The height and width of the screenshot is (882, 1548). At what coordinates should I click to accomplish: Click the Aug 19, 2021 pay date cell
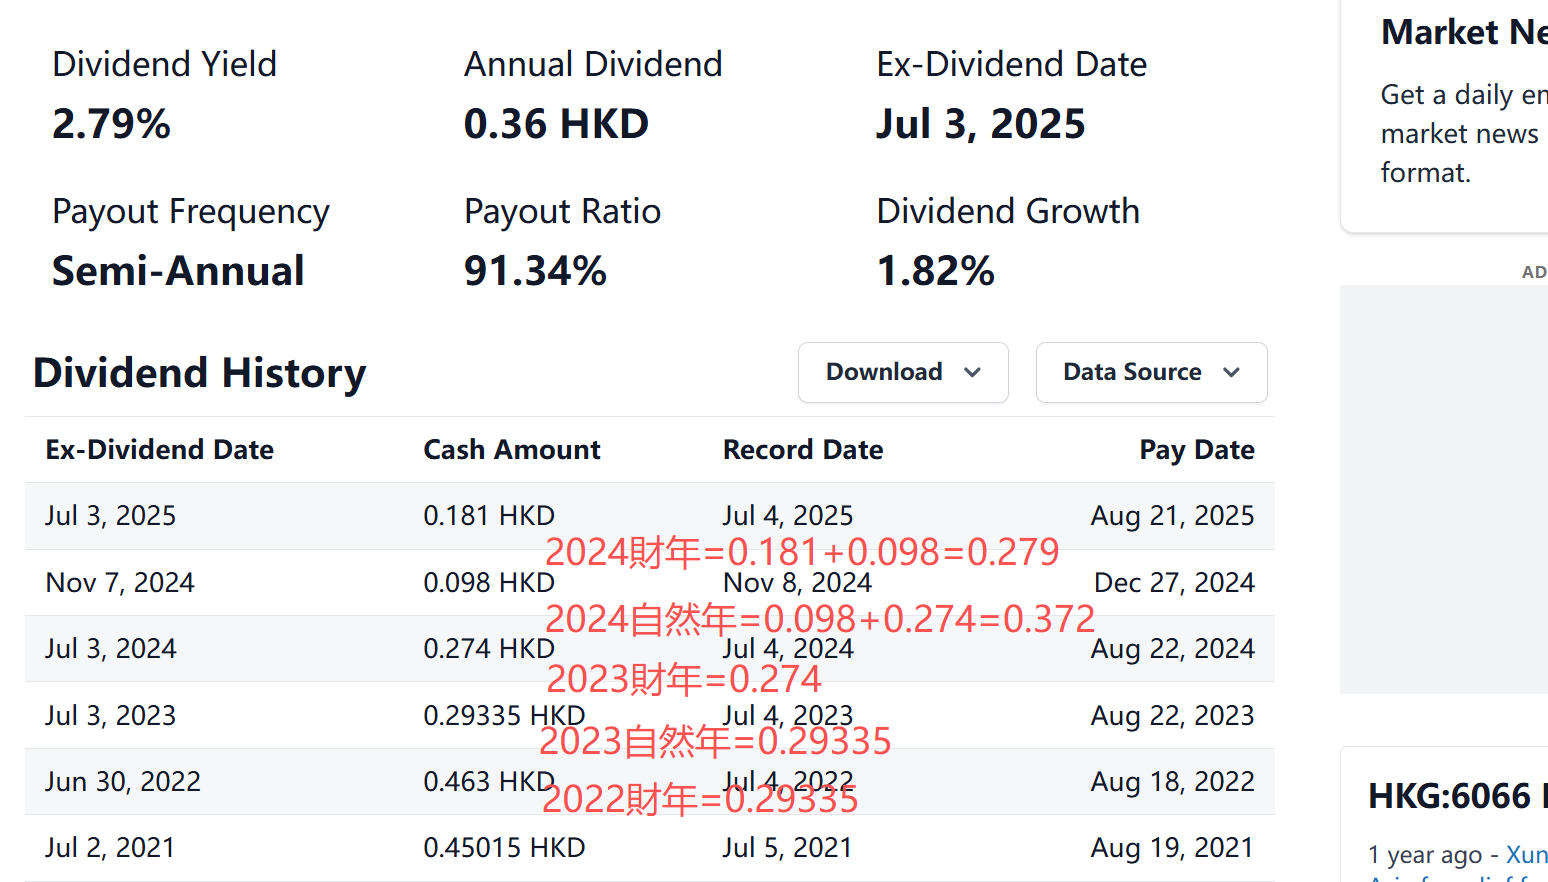tap(1171, 848)
